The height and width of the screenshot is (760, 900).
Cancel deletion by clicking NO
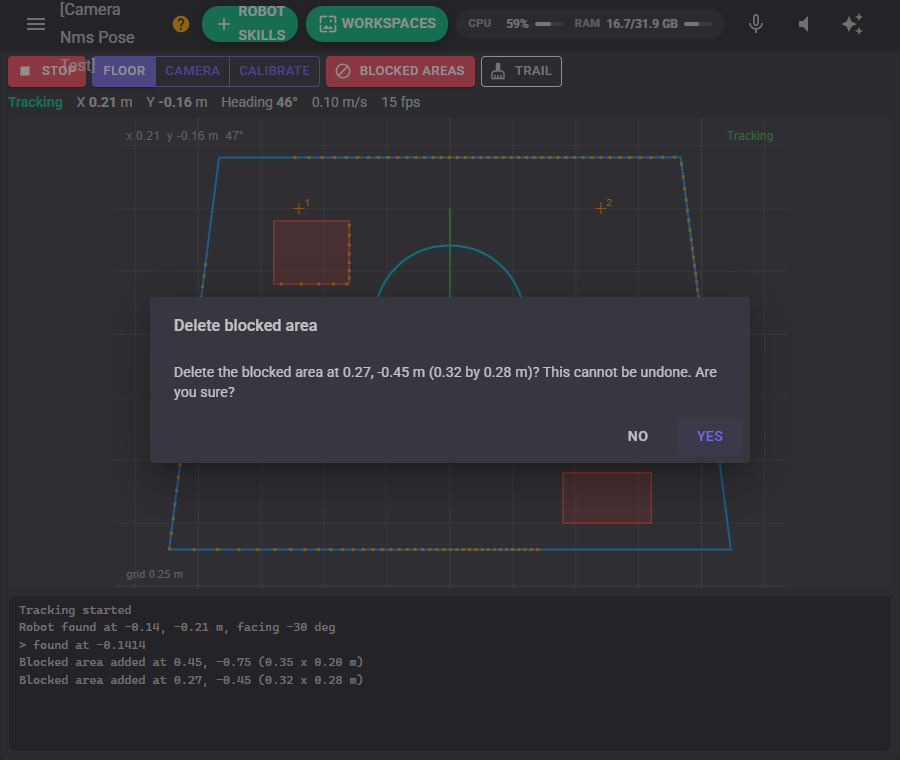coord(638,436)
